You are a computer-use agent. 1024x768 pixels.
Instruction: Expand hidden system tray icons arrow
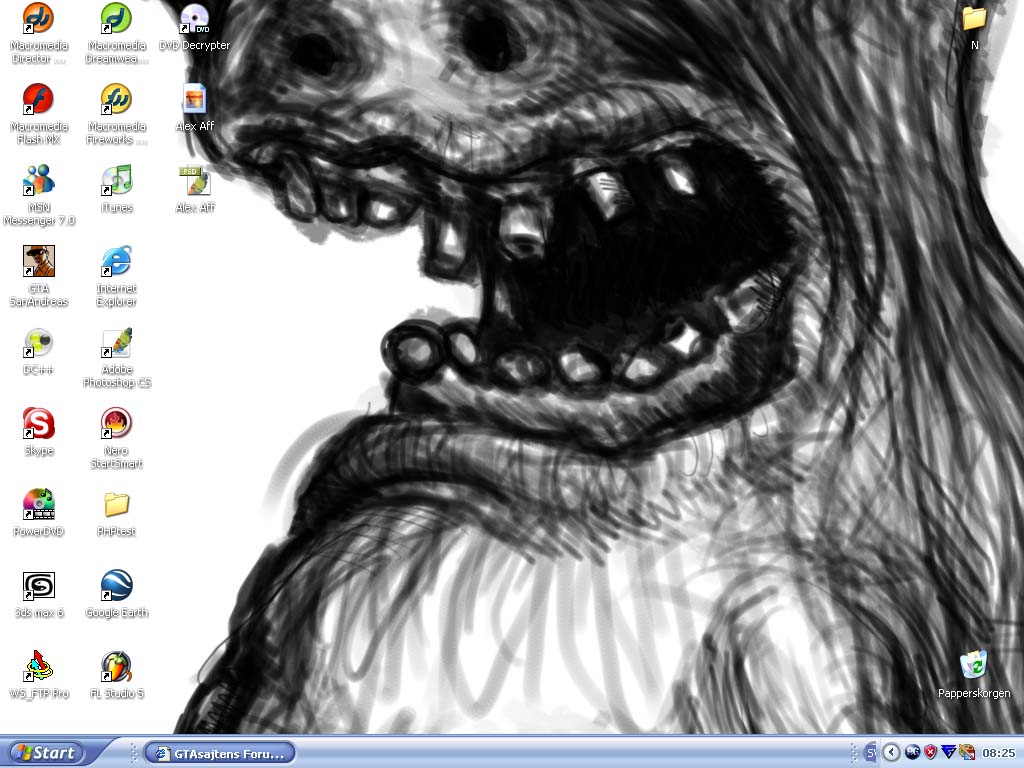coord(891,752)
